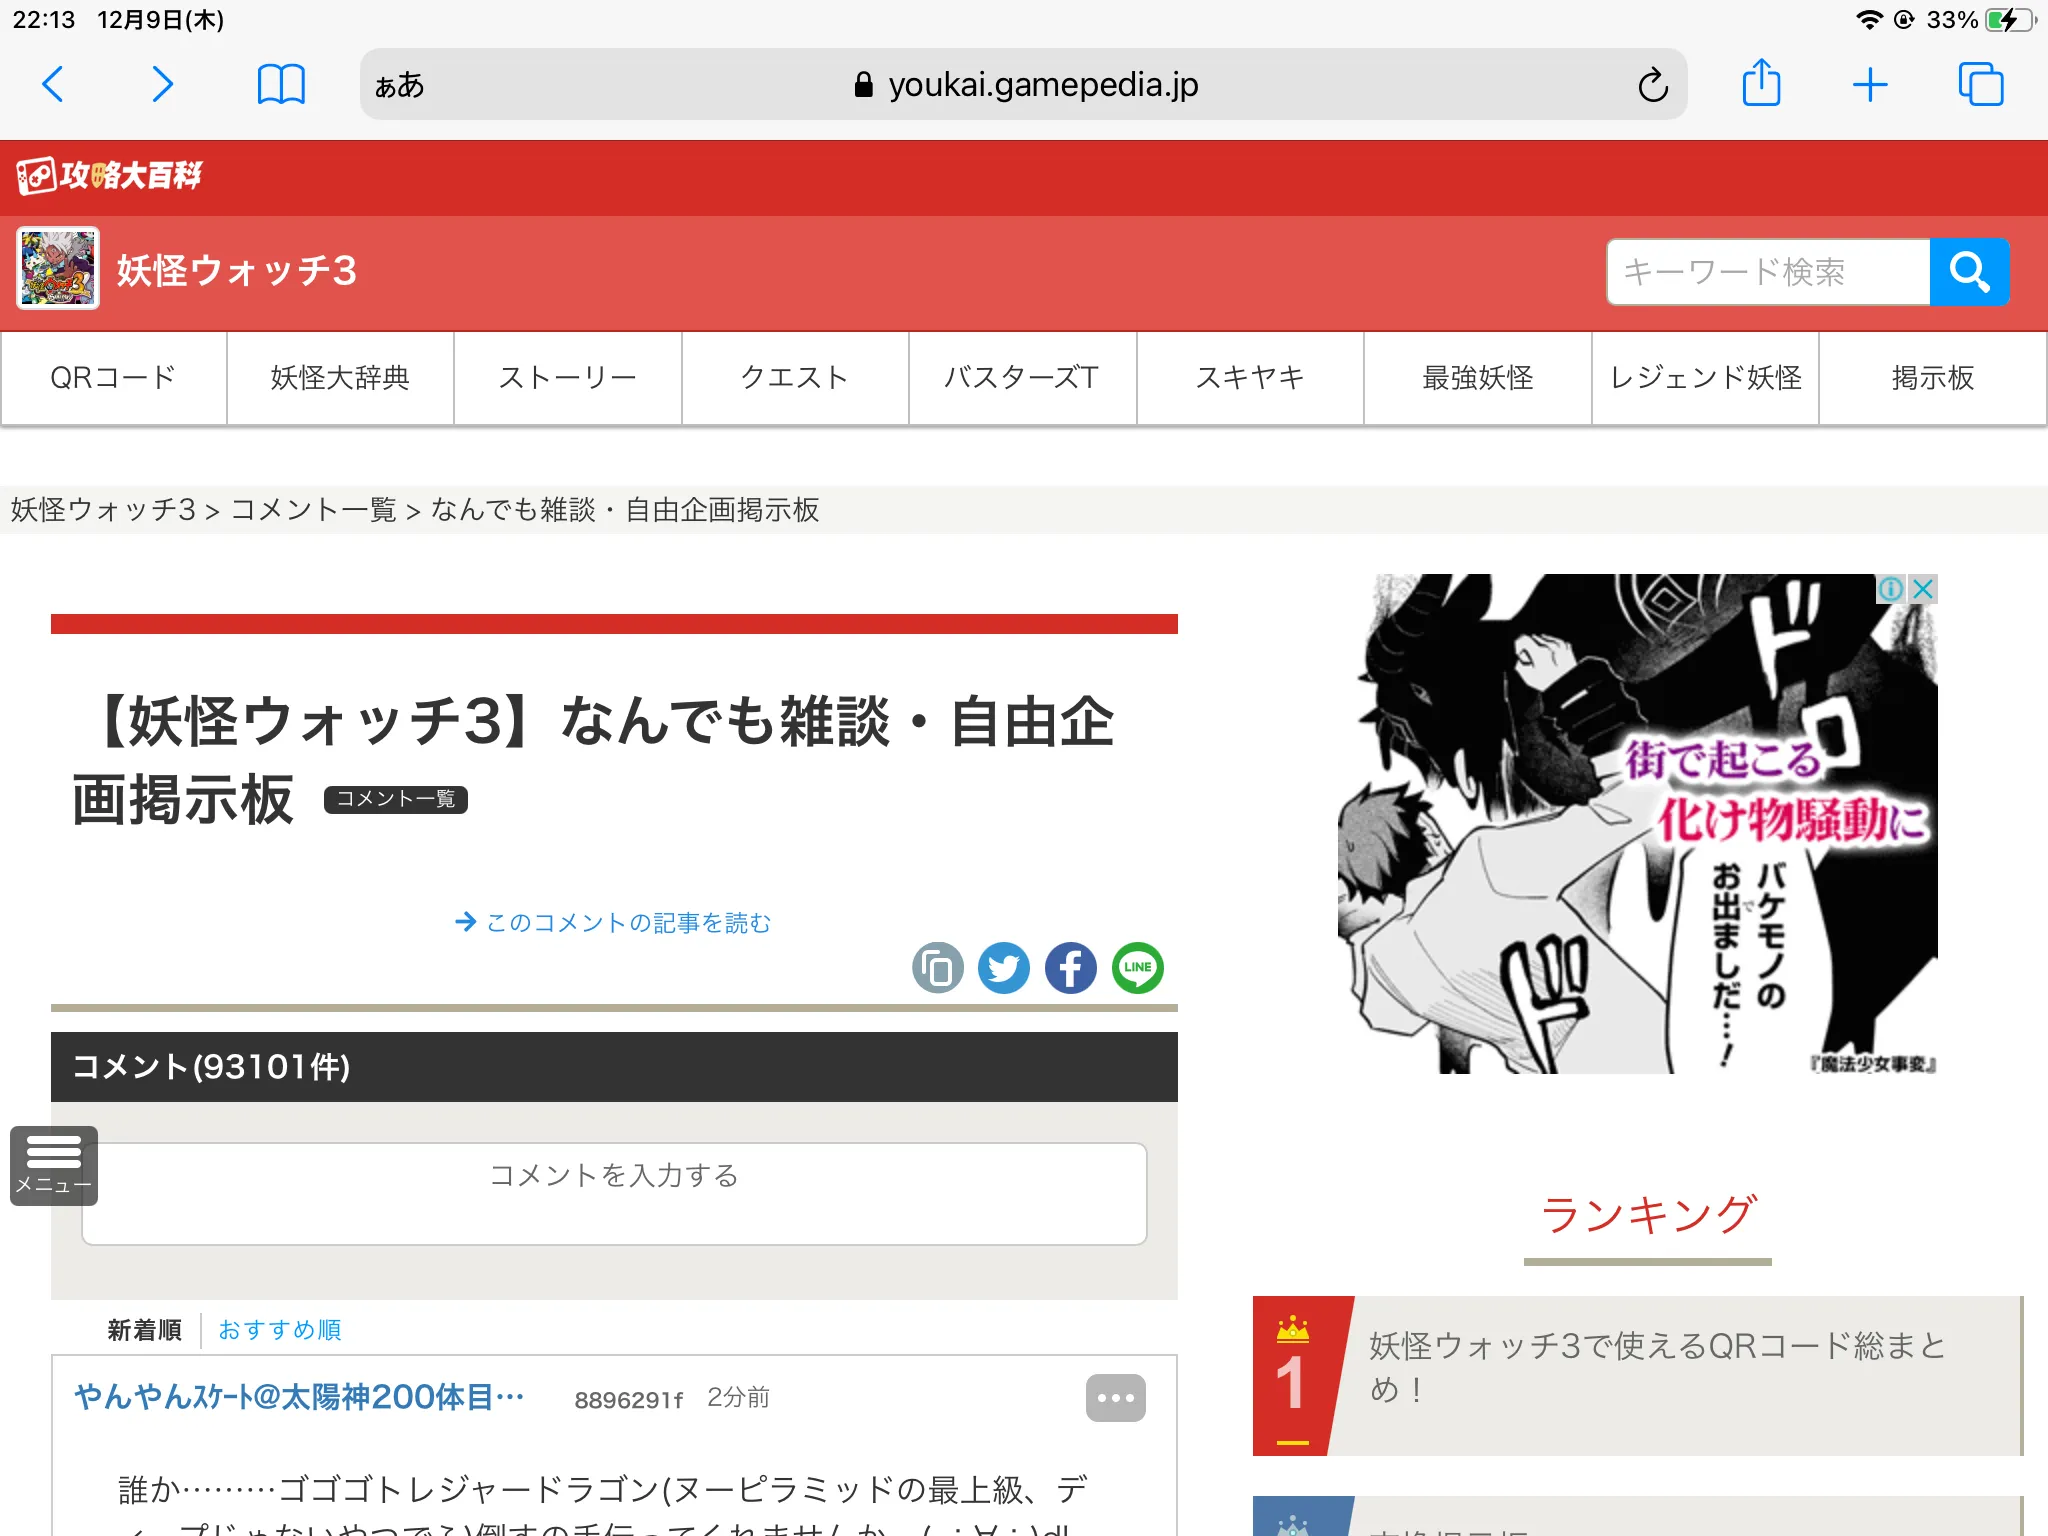This screenshot has width=2048, height=1536.
Task: Go forward with Safari forward arrow
Action: pos(162,85)
